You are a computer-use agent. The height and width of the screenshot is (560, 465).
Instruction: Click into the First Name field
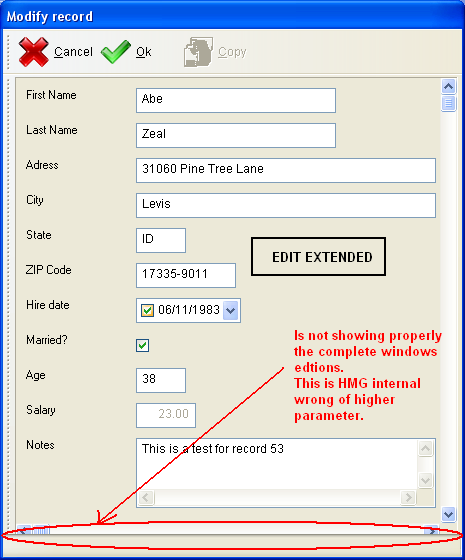pos(236,100)
